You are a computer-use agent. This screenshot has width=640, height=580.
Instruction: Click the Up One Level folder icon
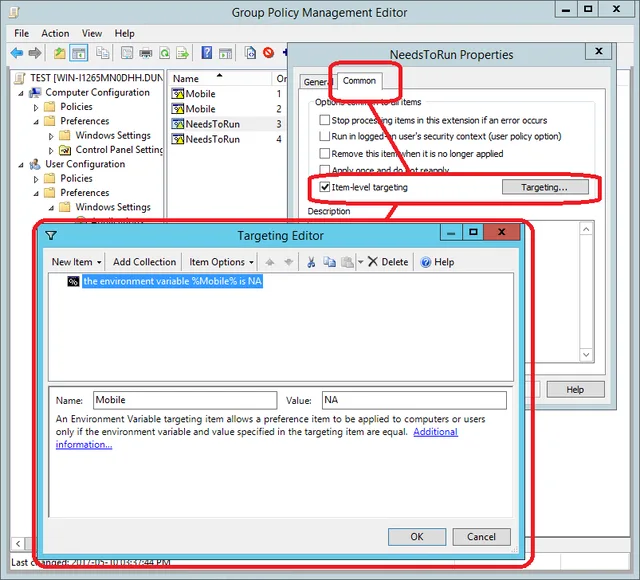60,53
